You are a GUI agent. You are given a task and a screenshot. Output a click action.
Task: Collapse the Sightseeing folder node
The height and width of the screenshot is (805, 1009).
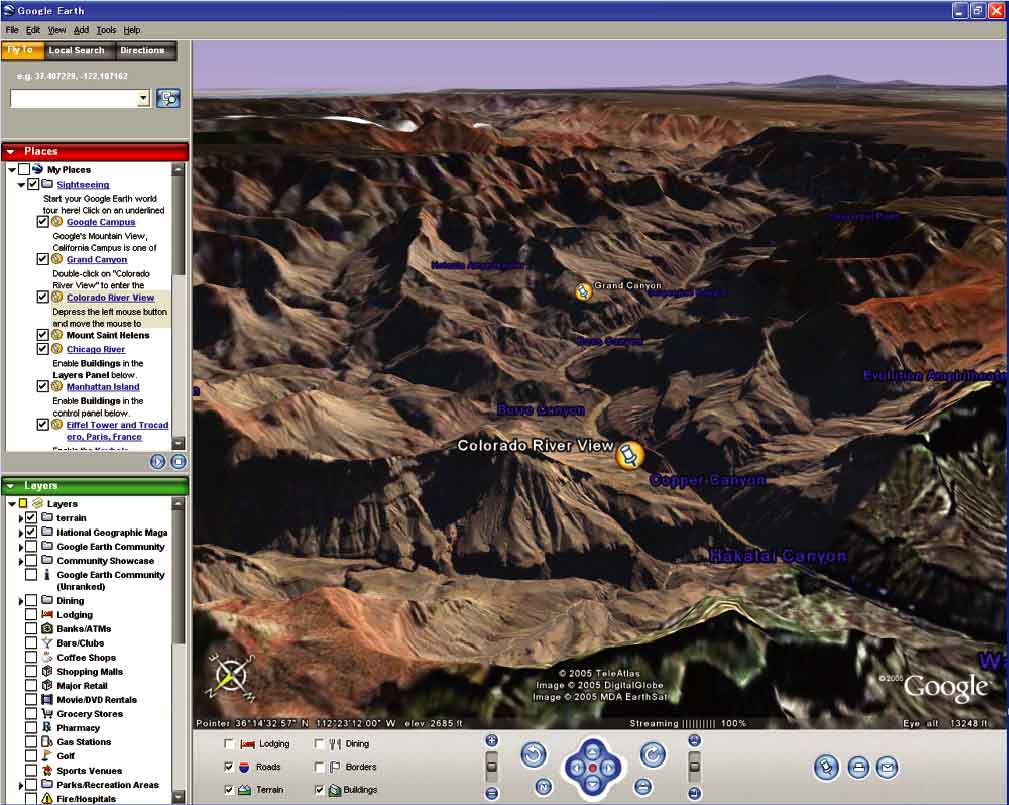[21, 185]
